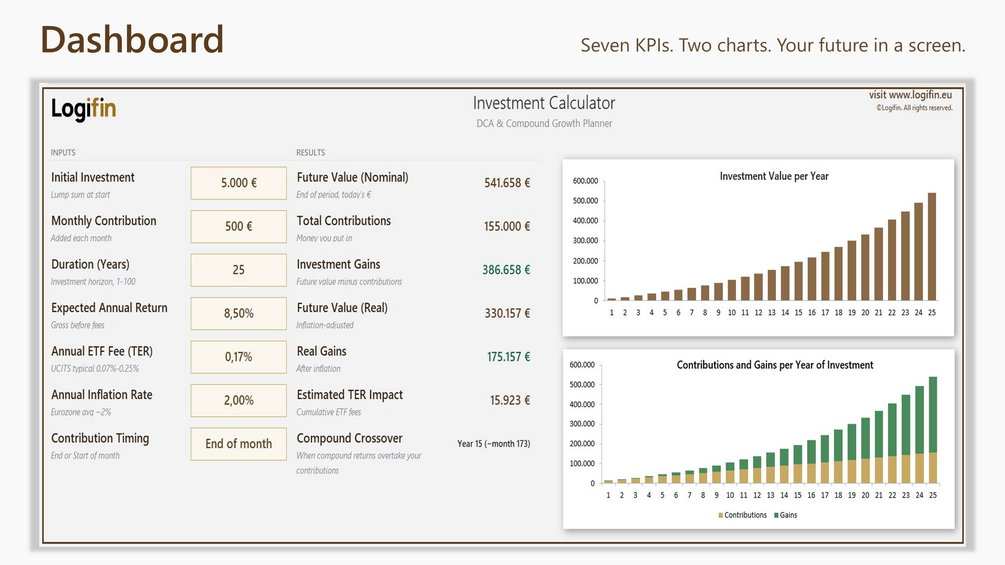The image size is (1005, 565).
Task: Click the Future Value (Nominal) result 541.658 €
Action: [x=507, y=183]
